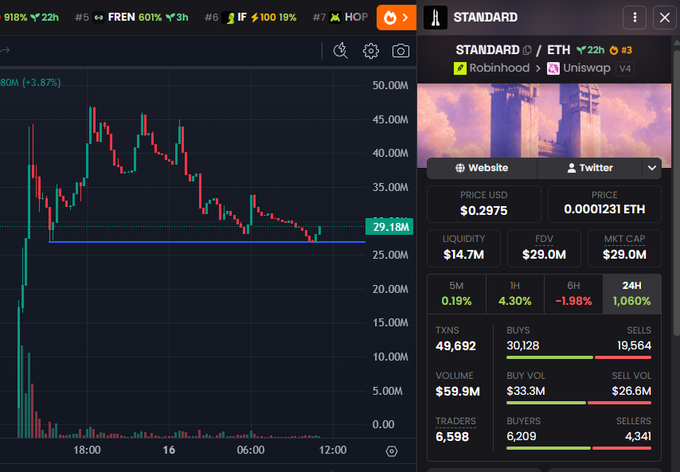This screenshot has height=472, width=680.
Task: Click the price 0.0001231 ETH box
Action: 605,204
